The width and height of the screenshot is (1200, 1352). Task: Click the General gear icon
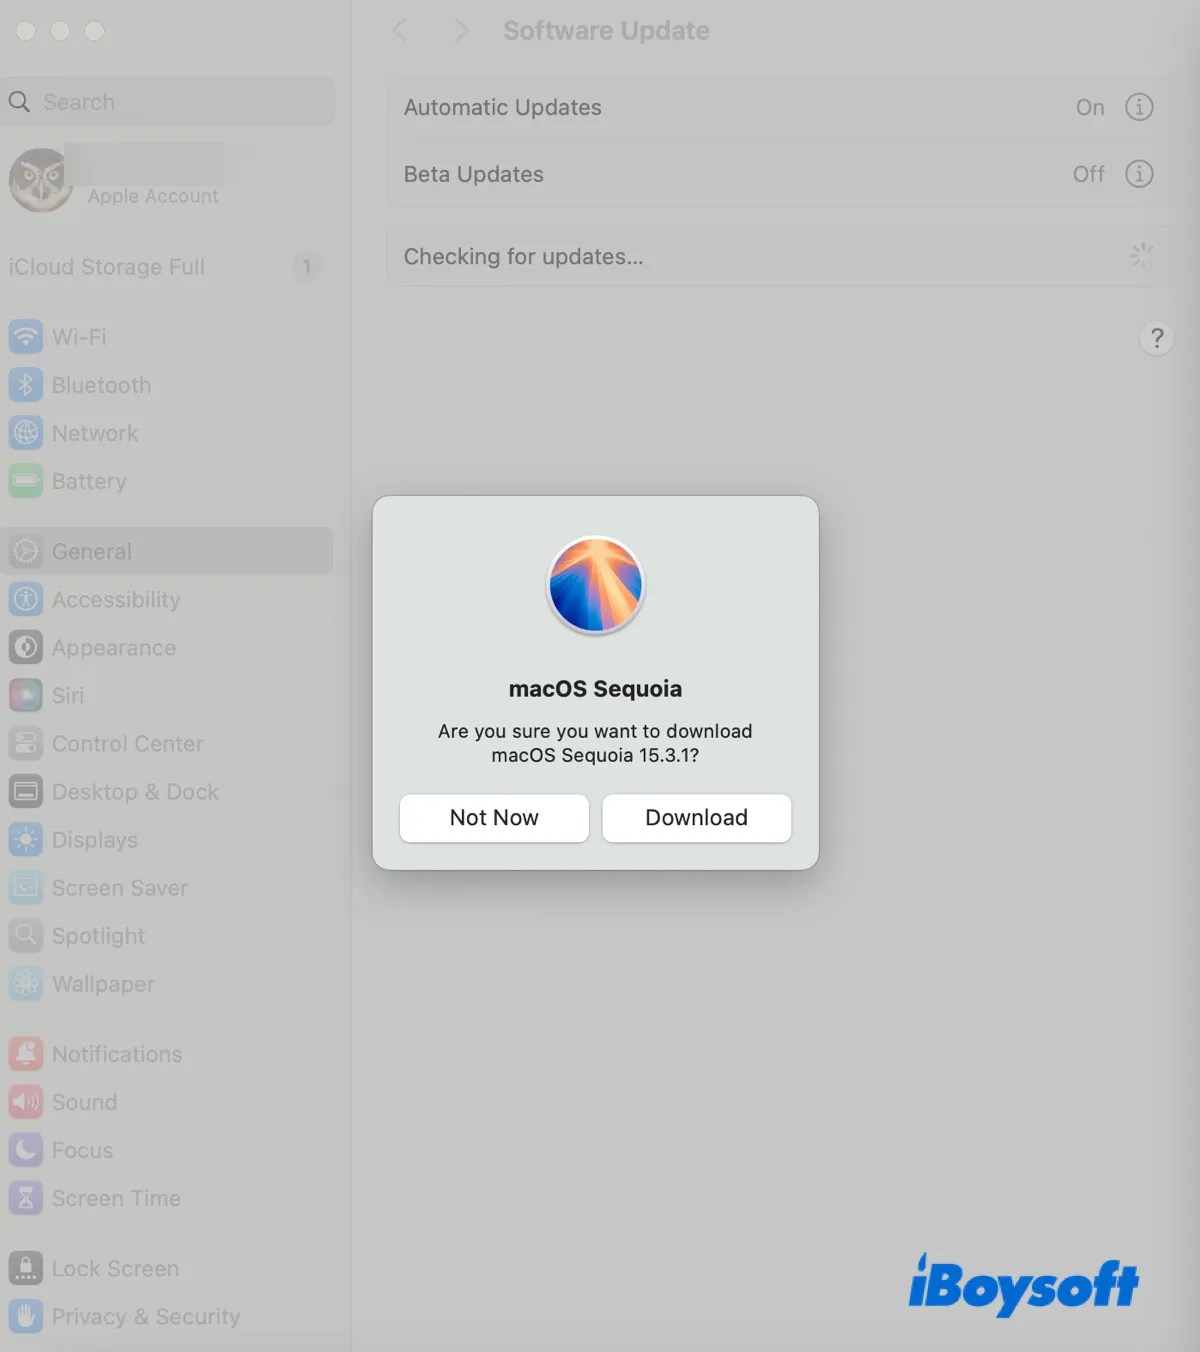click(26, 551)
